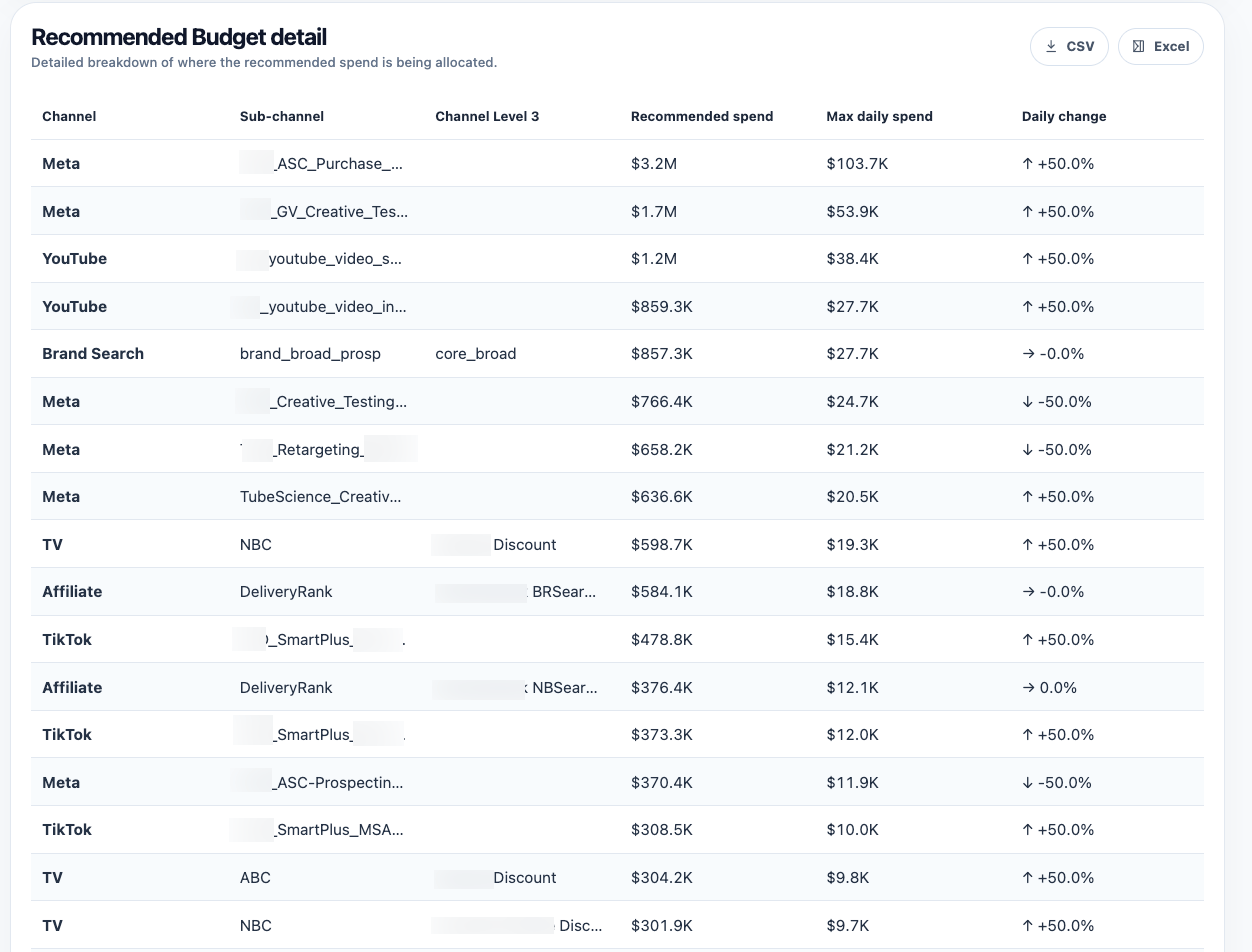
Task: Export the budget detail to Excel
Action: coord(1160,46)
